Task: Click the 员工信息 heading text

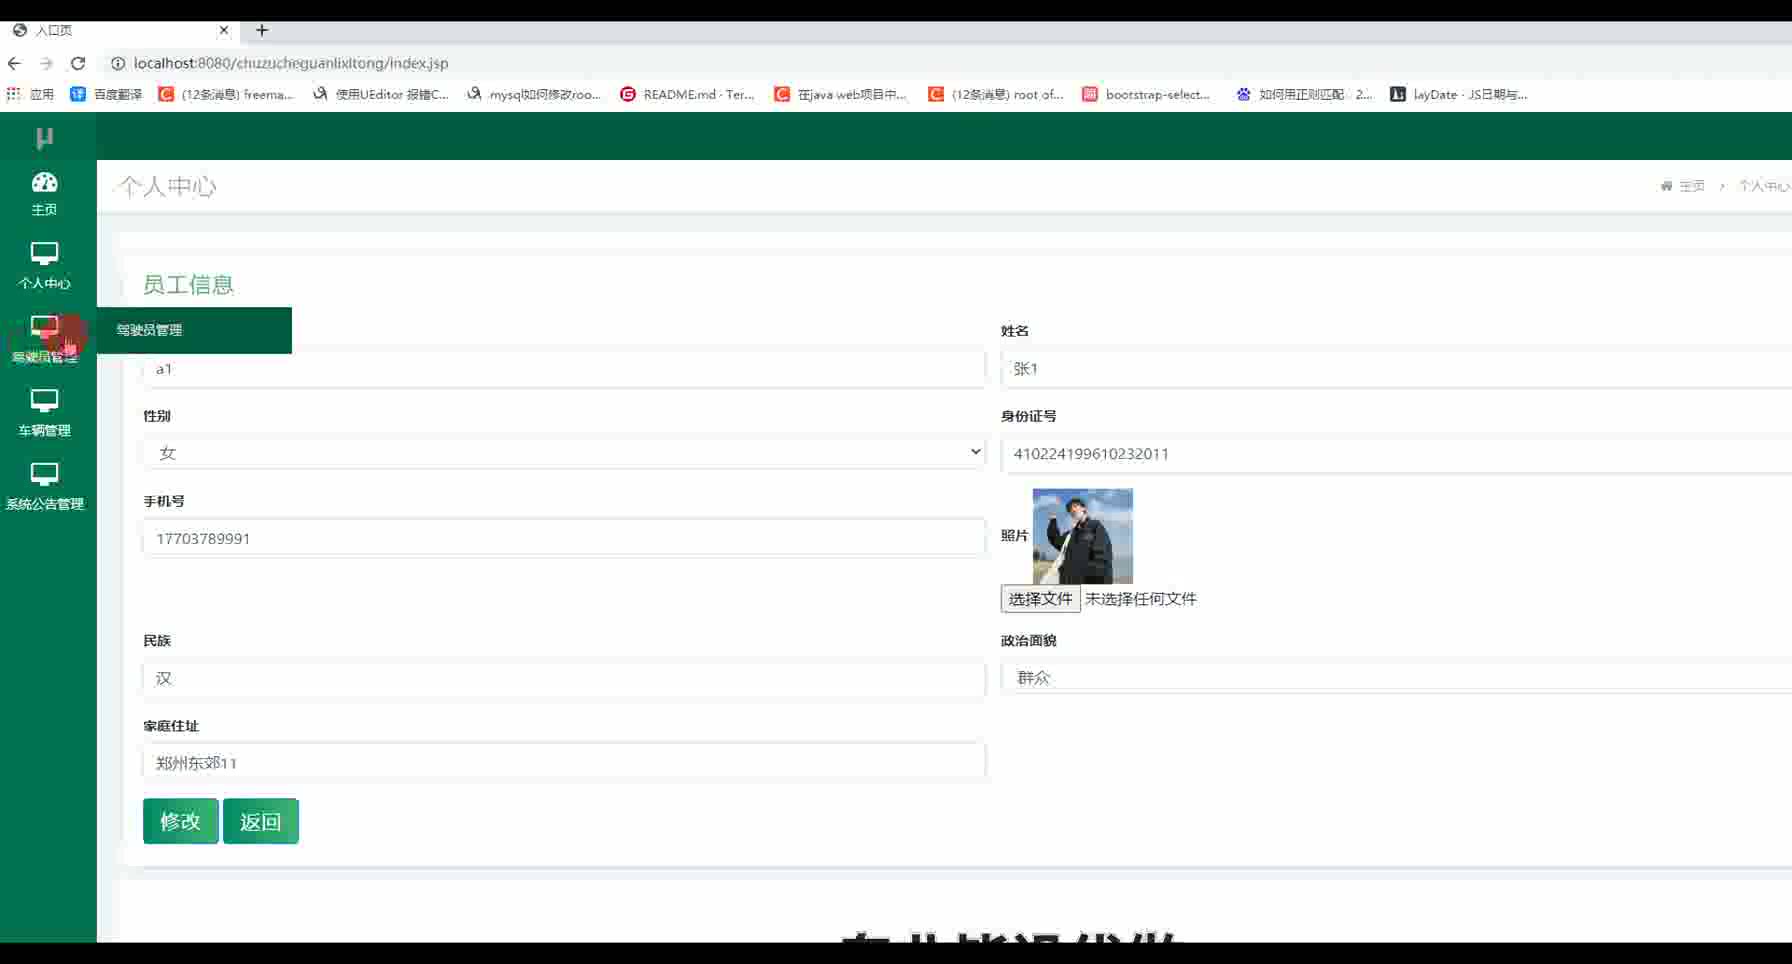Action: [188, 285]
